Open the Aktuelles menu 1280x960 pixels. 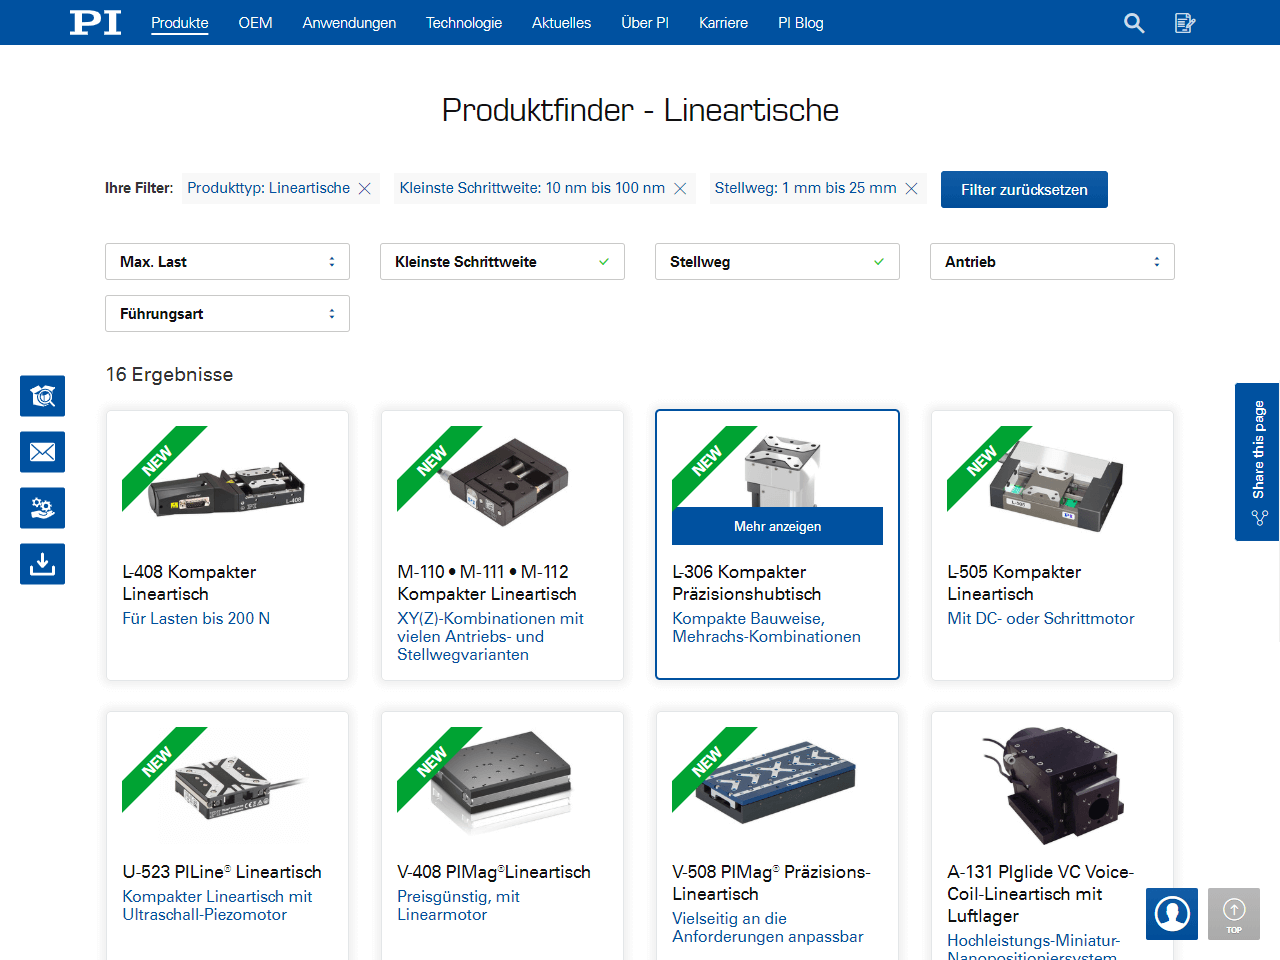point(561,23)
